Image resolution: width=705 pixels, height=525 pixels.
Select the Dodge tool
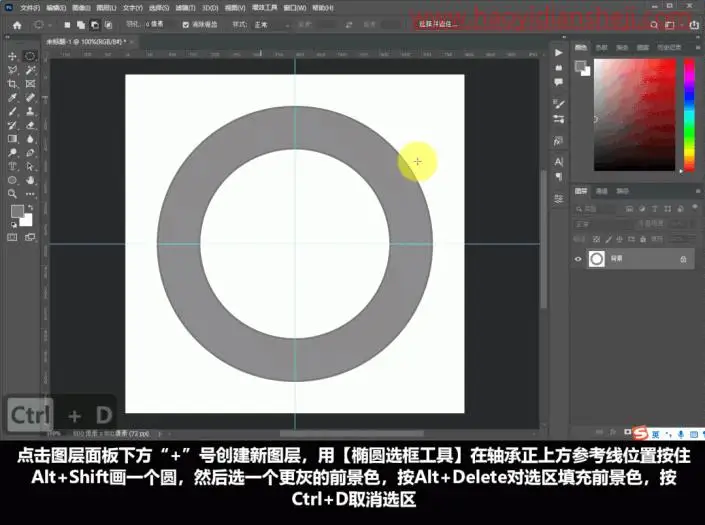pyautogui.click(x=12, y=153)
